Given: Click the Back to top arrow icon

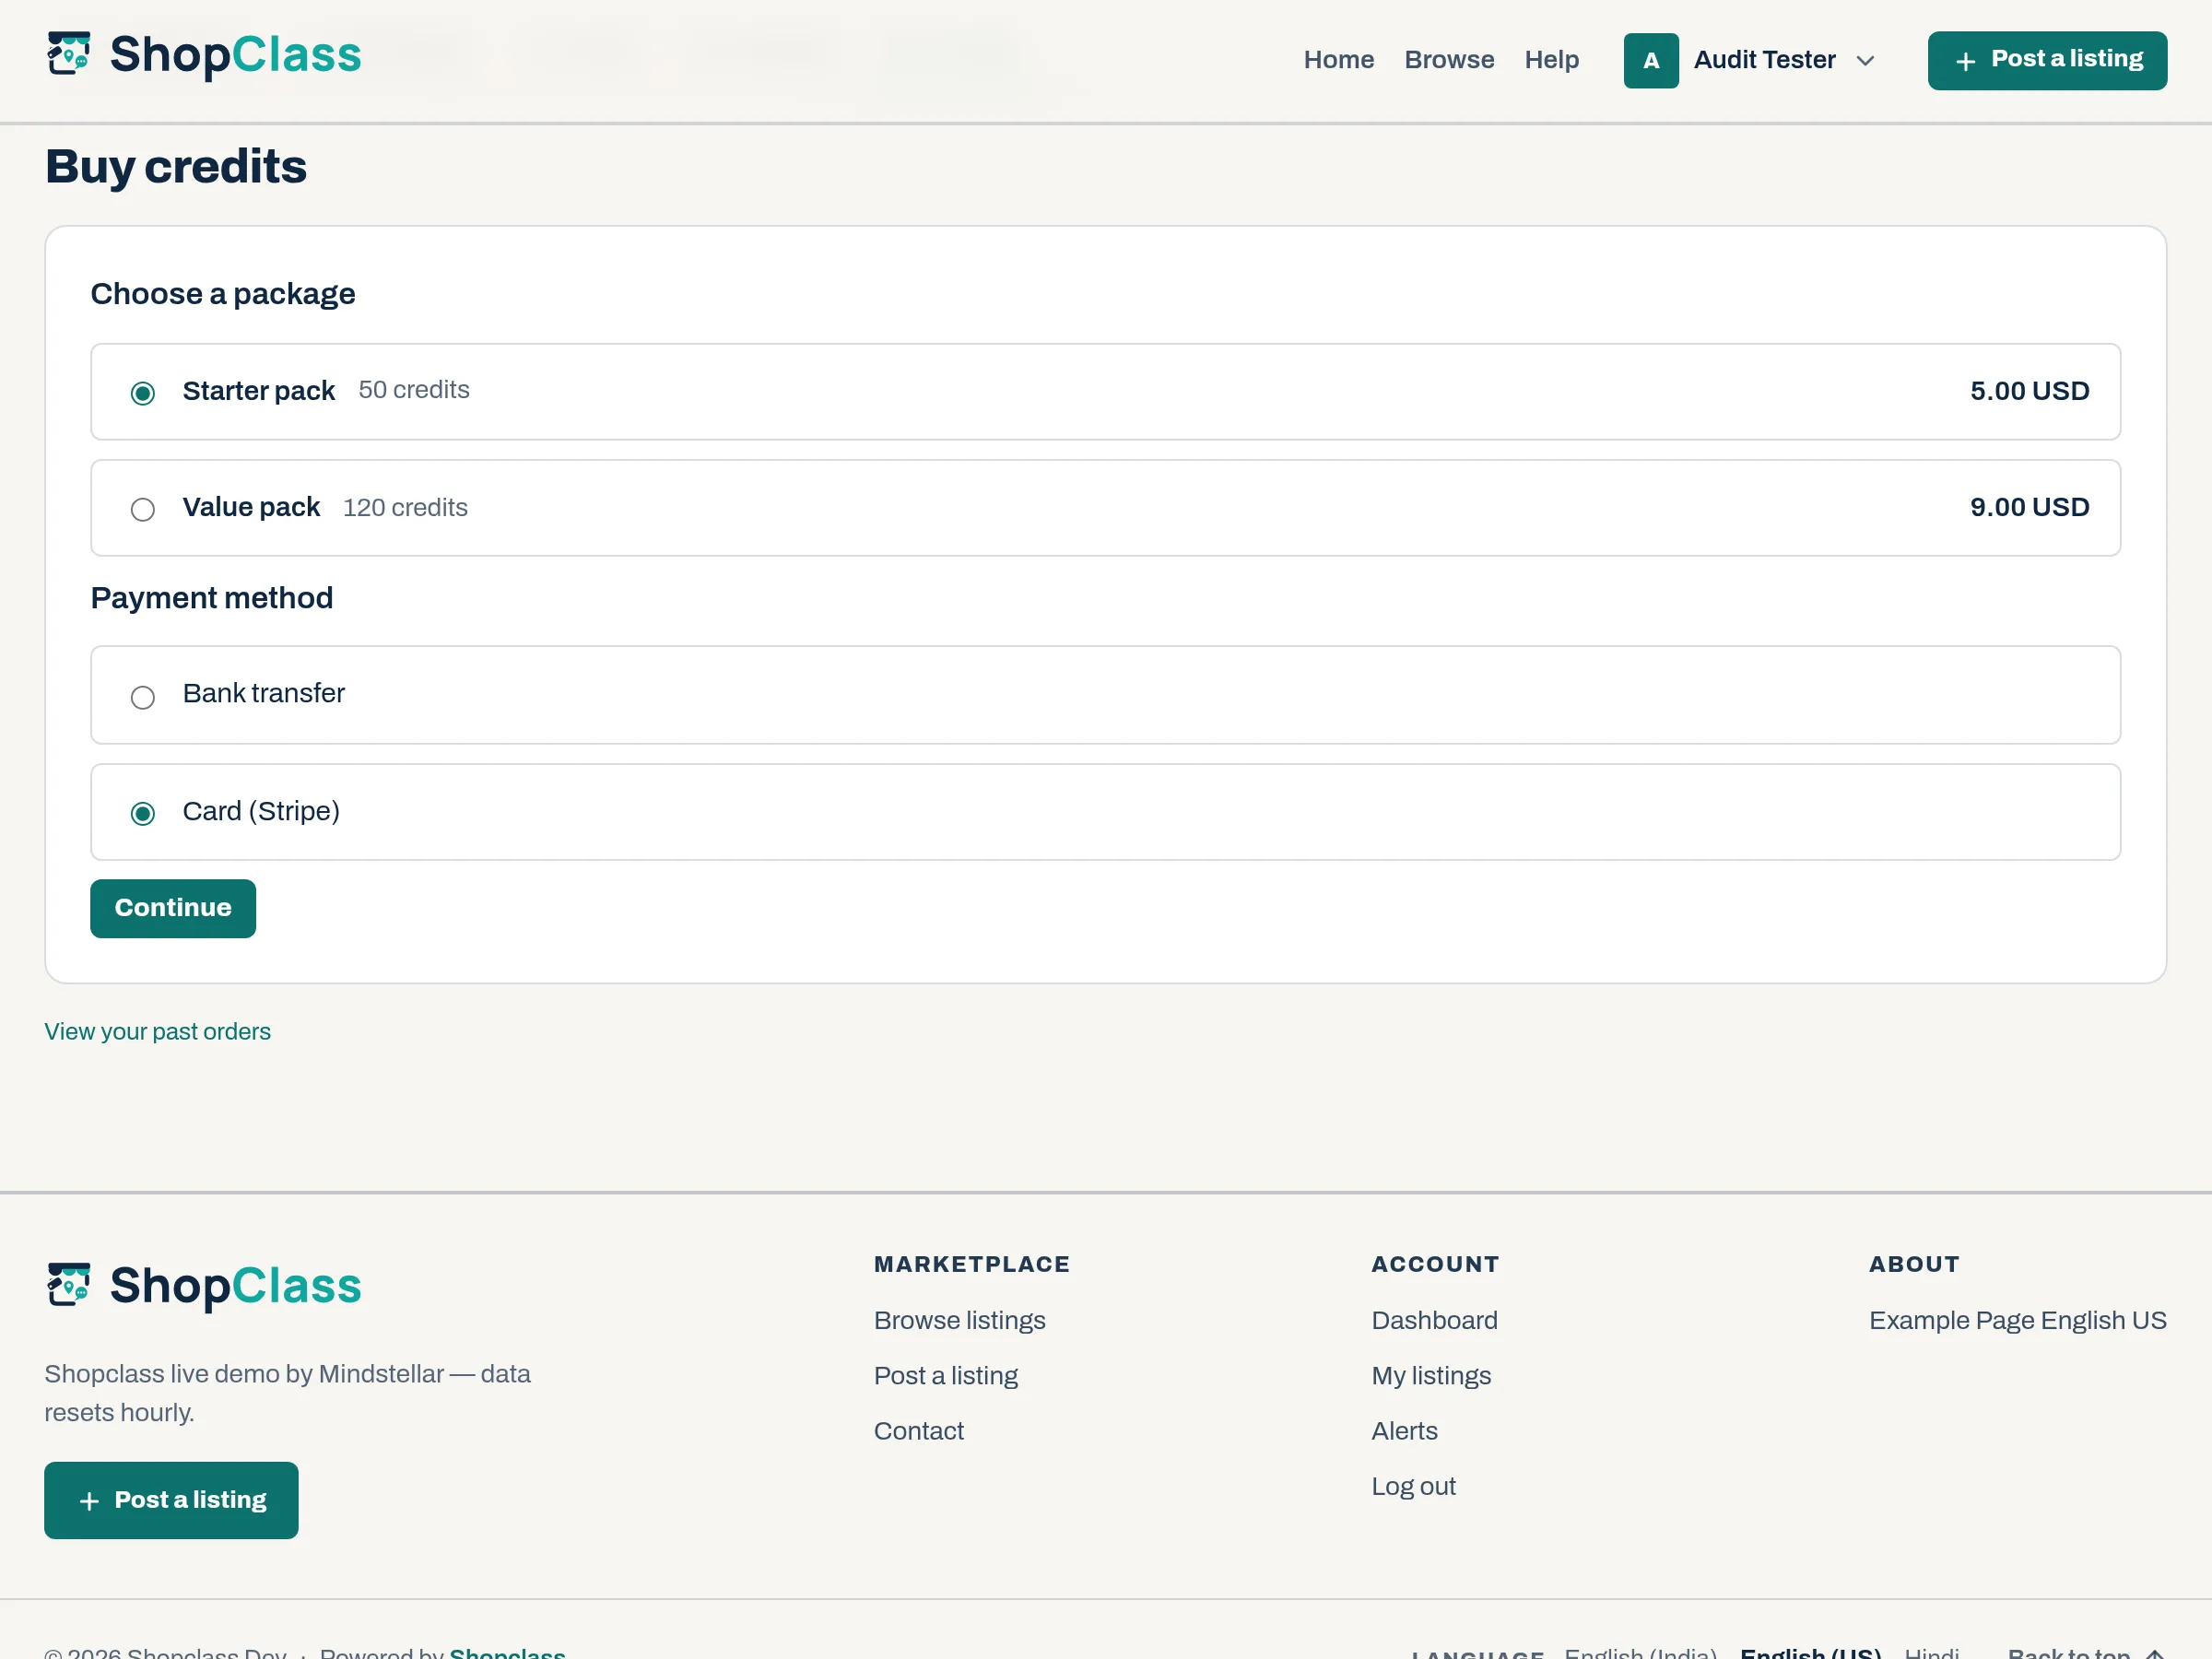Looking at the screenshot, I should click(x=2155, y=1653).
